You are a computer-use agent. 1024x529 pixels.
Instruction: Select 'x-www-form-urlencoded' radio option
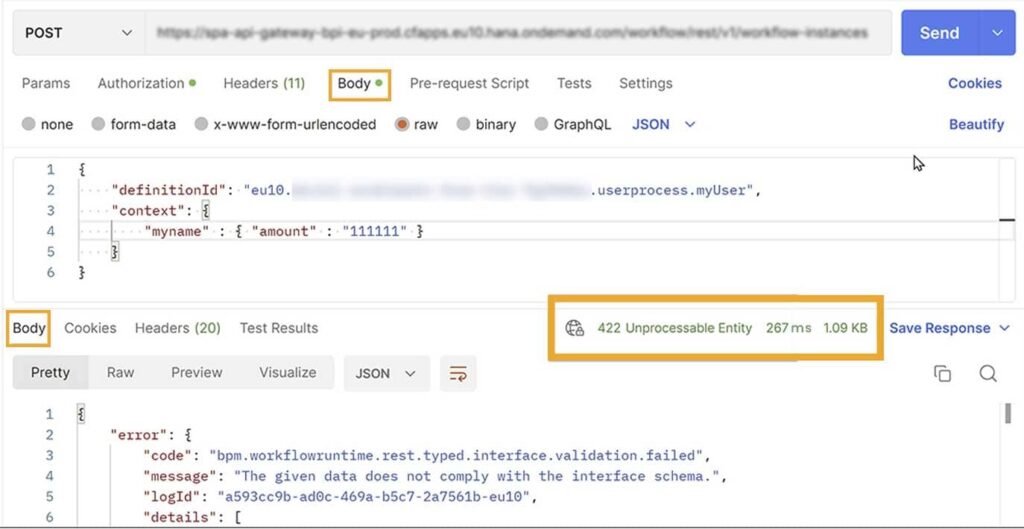(202, 124)
